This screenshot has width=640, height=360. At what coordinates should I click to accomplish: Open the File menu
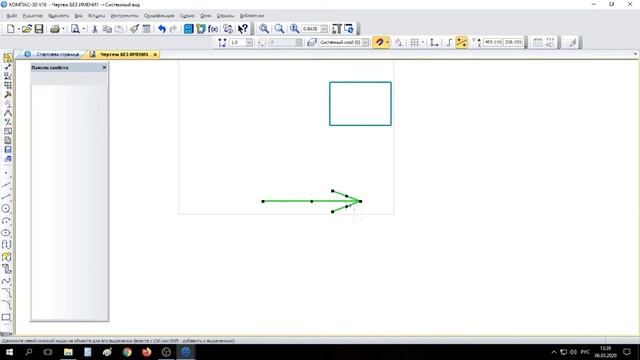[x=12, y=16]
